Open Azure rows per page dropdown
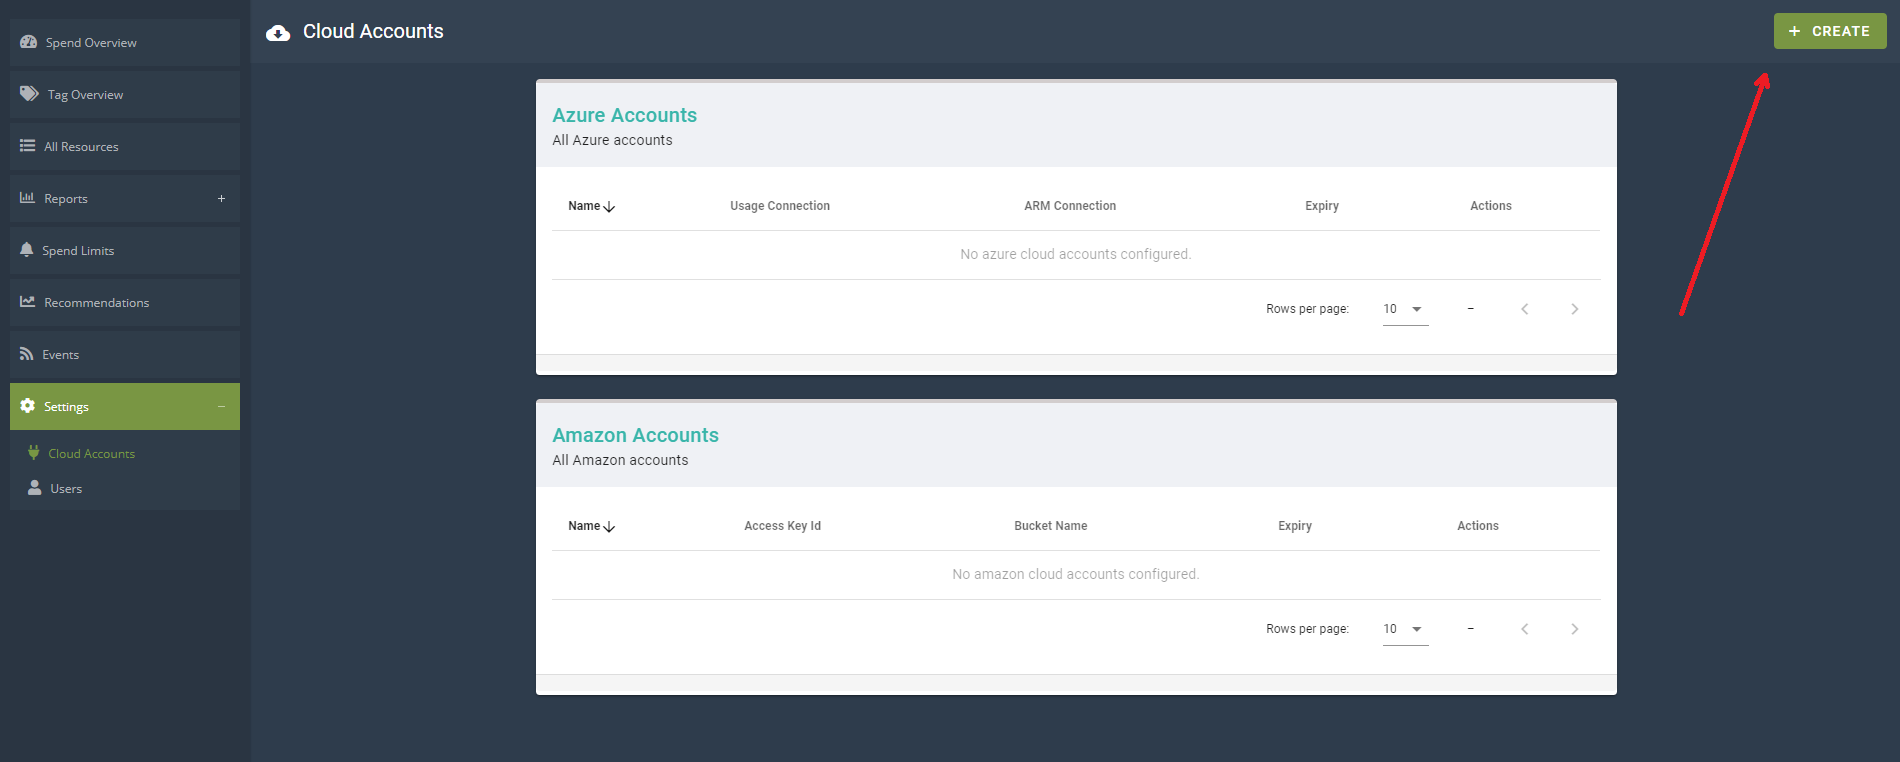 tap(1405, 309)
